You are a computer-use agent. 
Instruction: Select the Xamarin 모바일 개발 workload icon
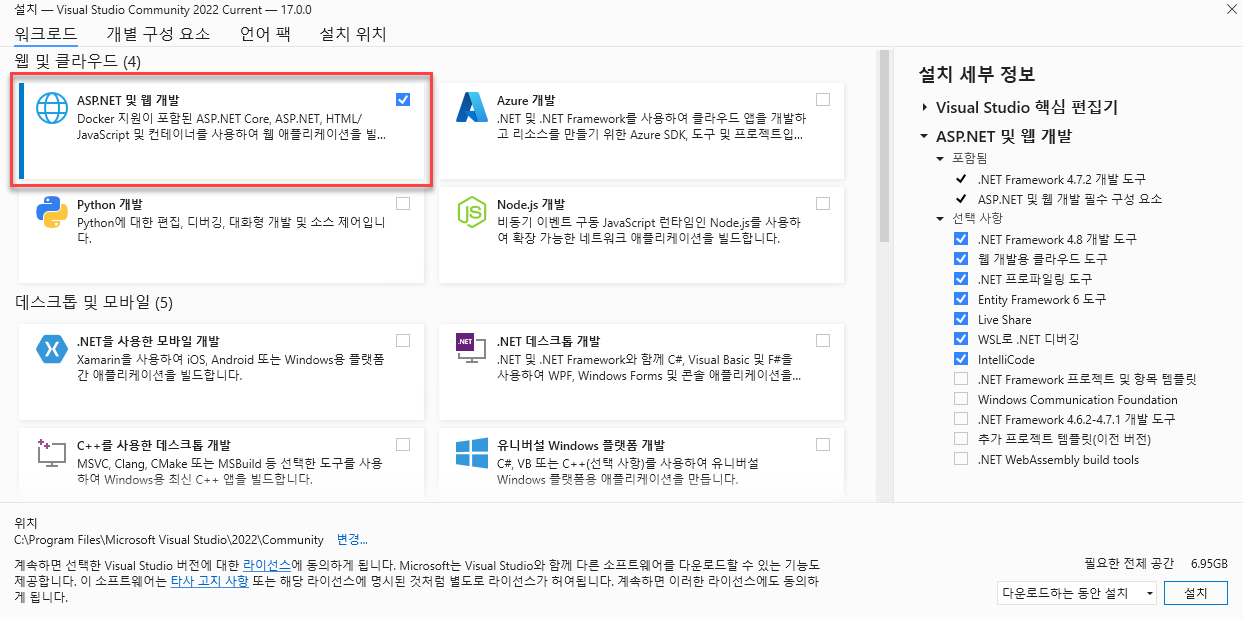[51, 347]
